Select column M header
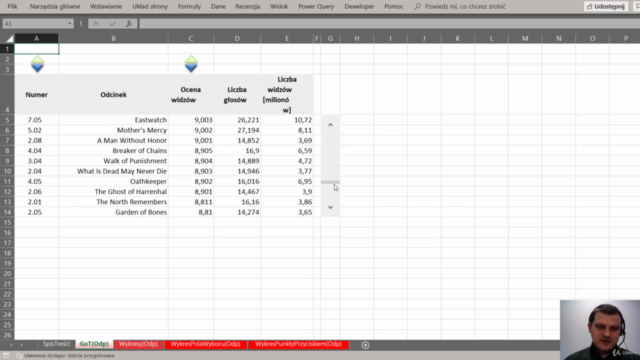Screen dimensions: 640x360 pos(525,38)
